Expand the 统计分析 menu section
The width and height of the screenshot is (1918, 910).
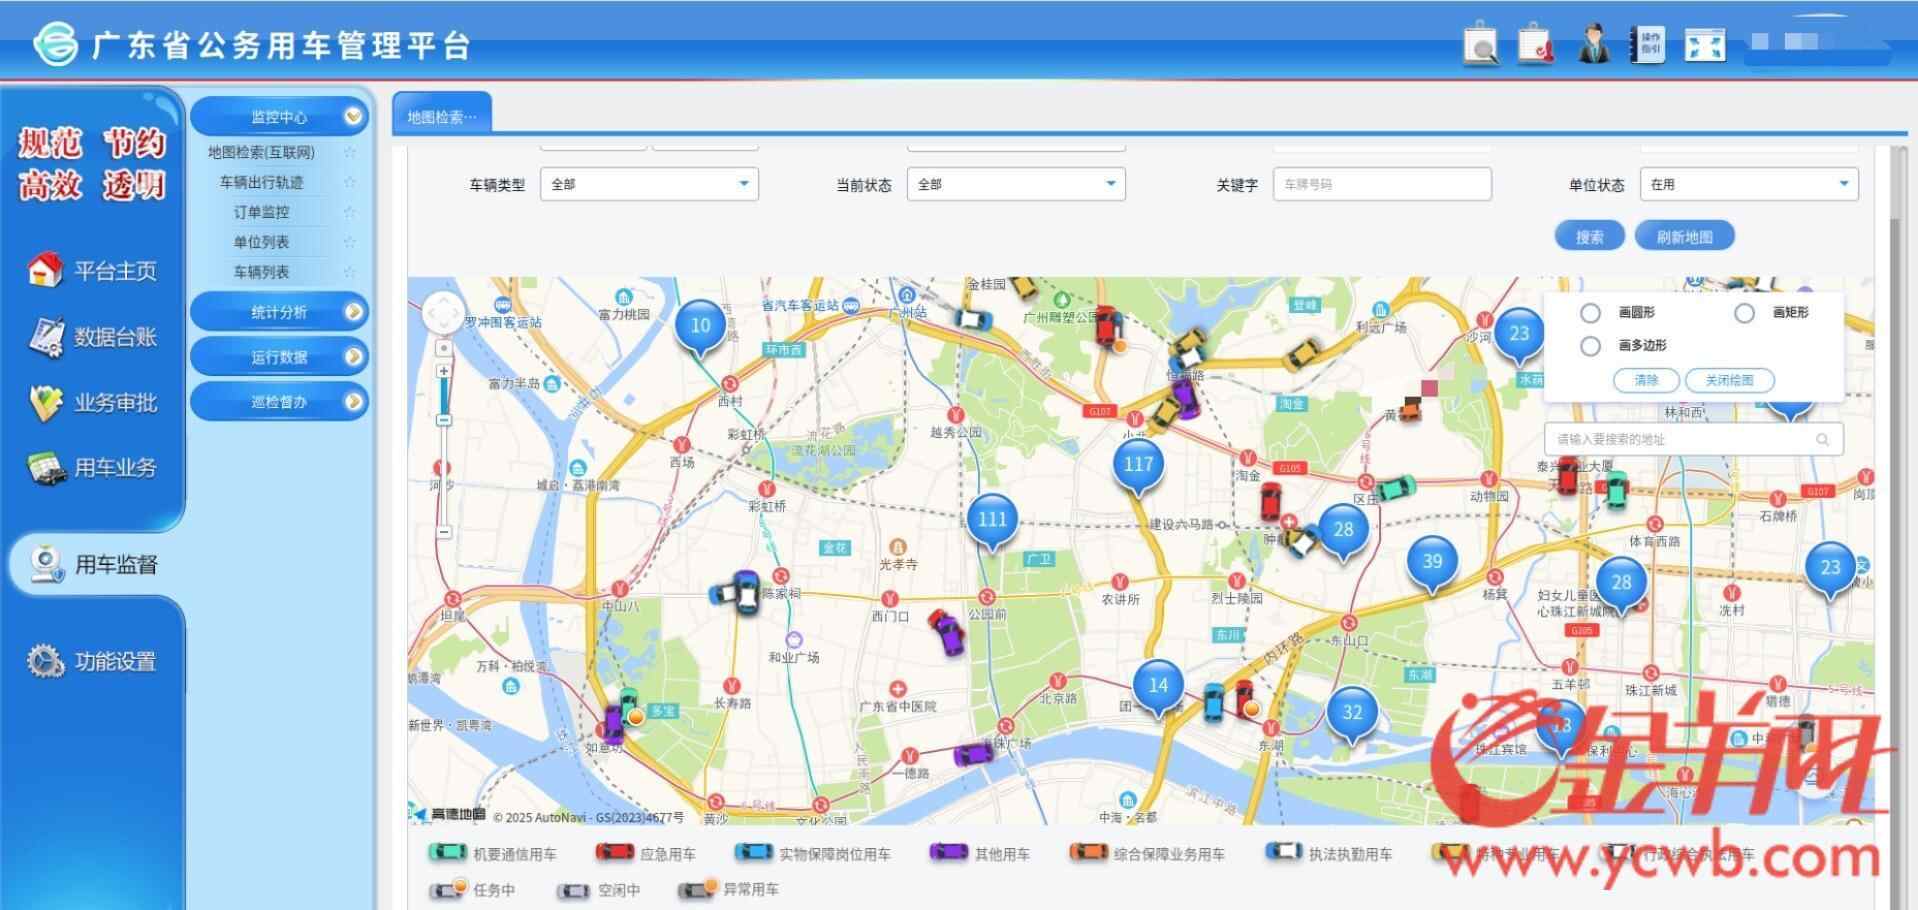[279, 312]
